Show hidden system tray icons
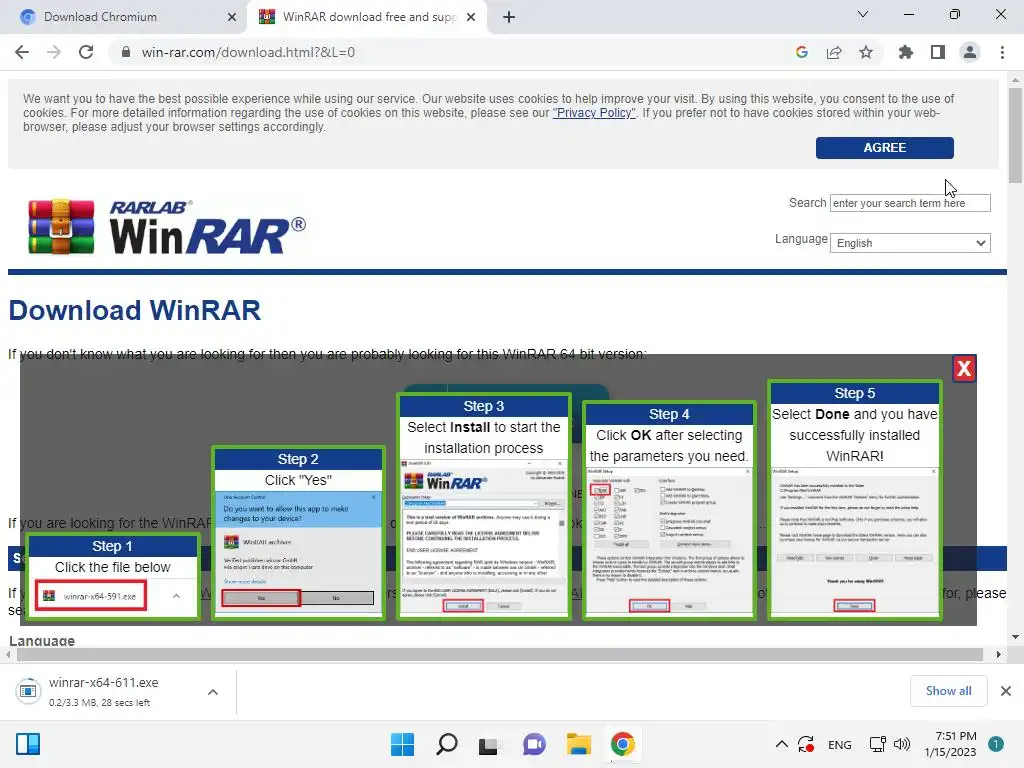Viewport: 1024px width, 768px height. click(x=782, y=744)
